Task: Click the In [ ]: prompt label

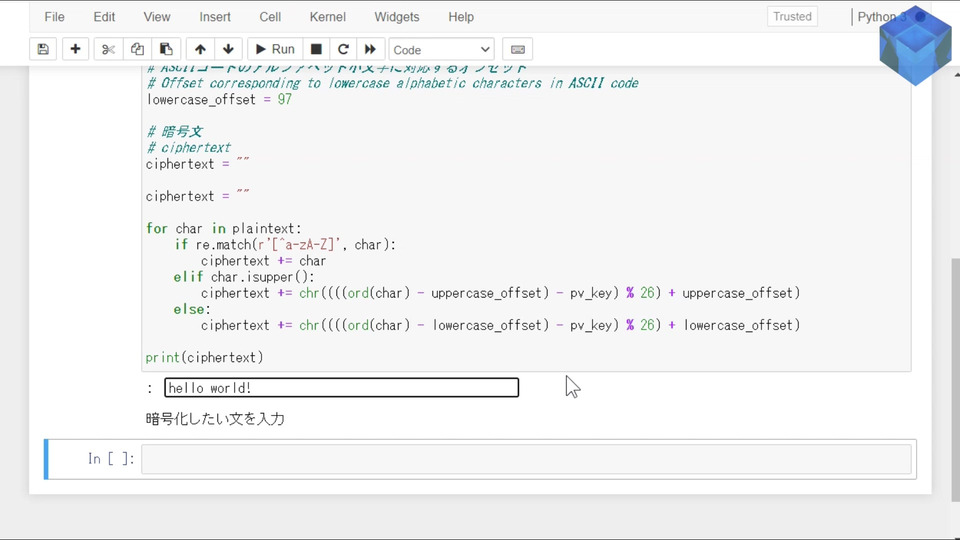Action: (111, 459)
